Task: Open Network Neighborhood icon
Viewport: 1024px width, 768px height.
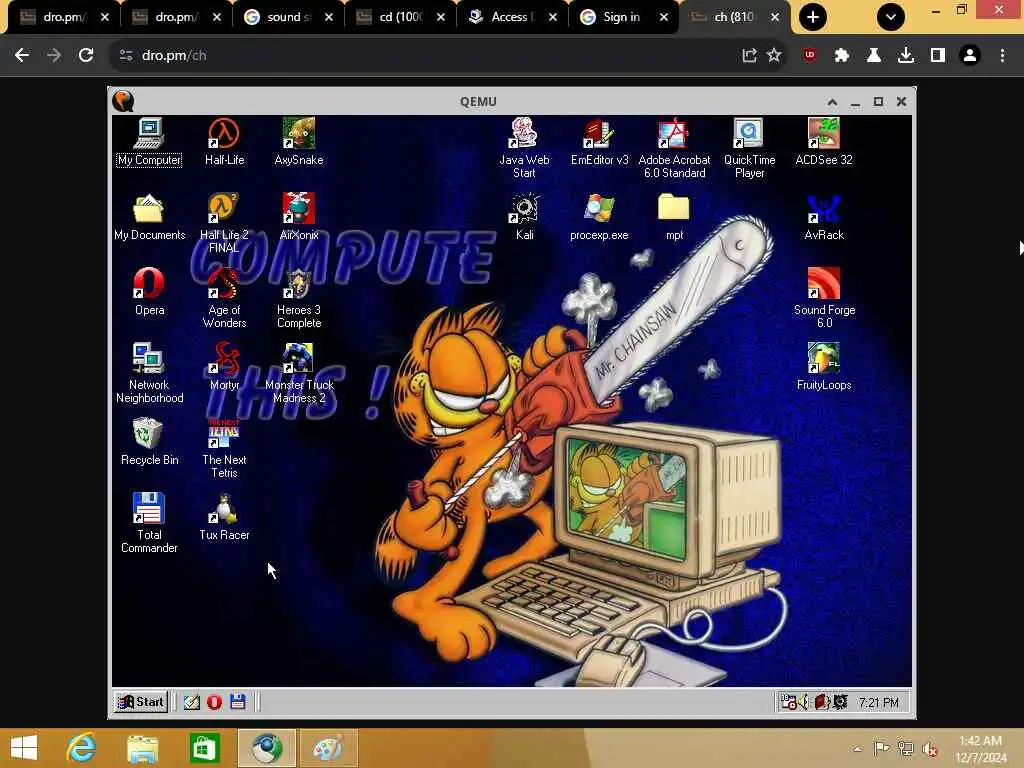Action: 149,374
